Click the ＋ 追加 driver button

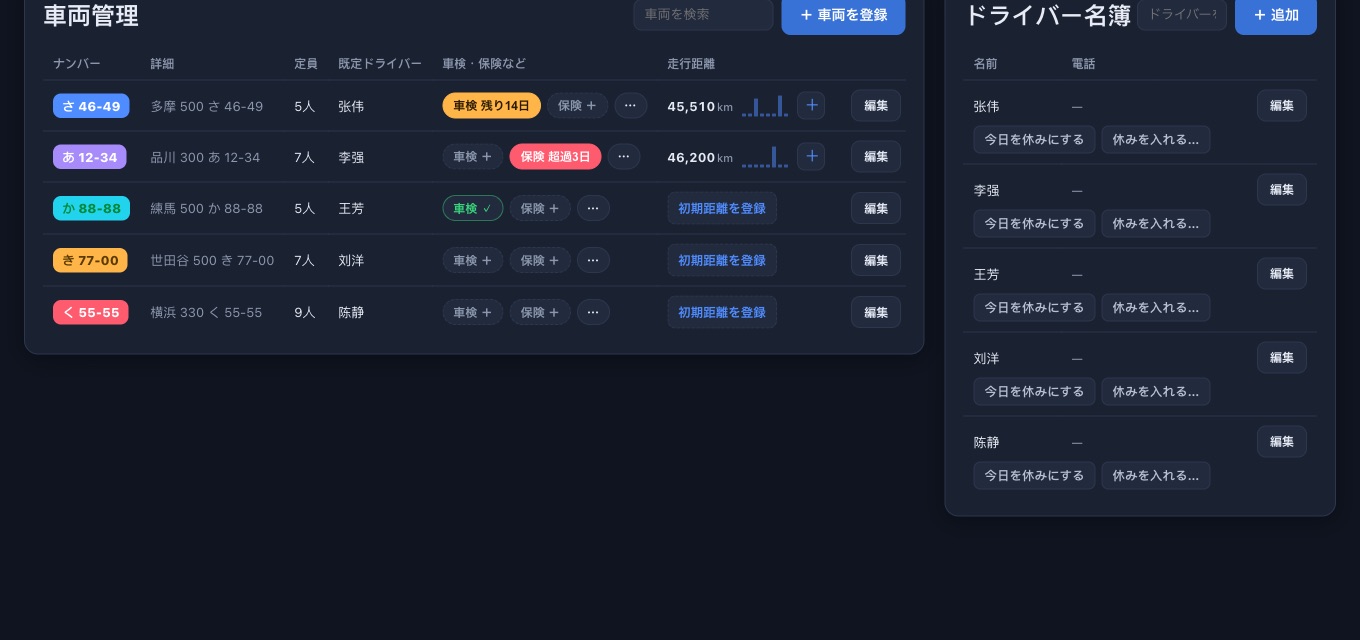1276,15
